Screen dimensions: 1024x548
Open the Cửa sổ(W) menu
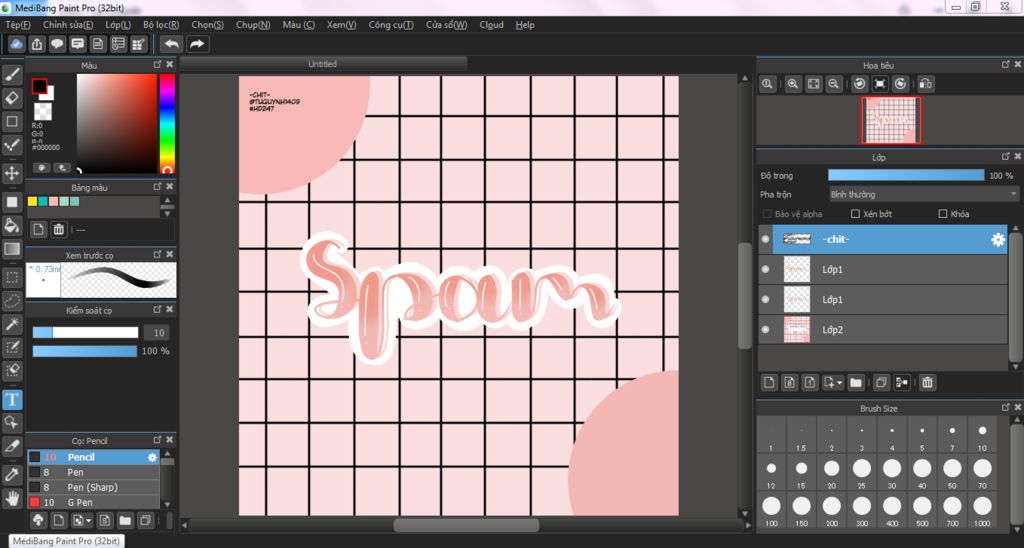(447, 25)
